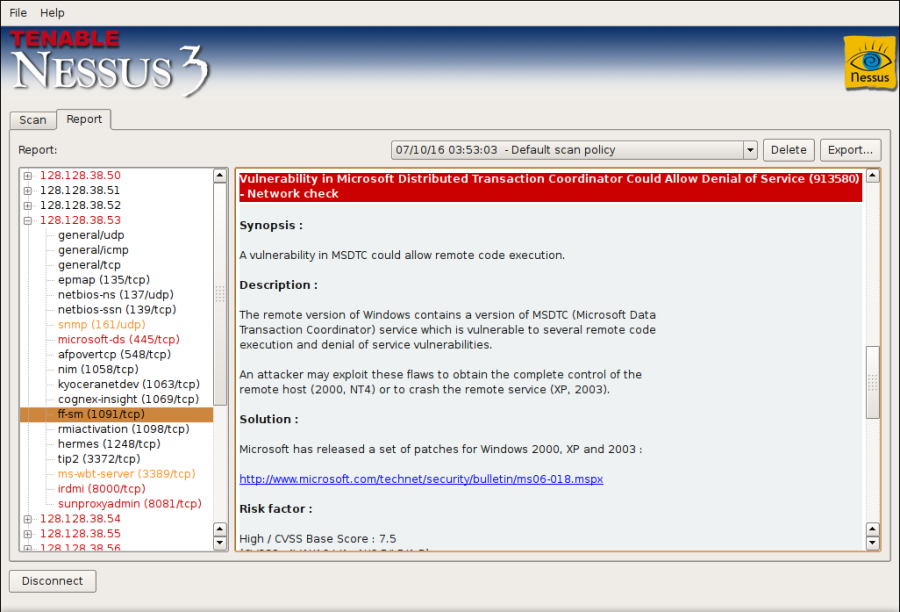Screen dimensions: 900x612
Task: Click 'High / CVSS Base Score : 7.5' text
Action: coord(317,539)
